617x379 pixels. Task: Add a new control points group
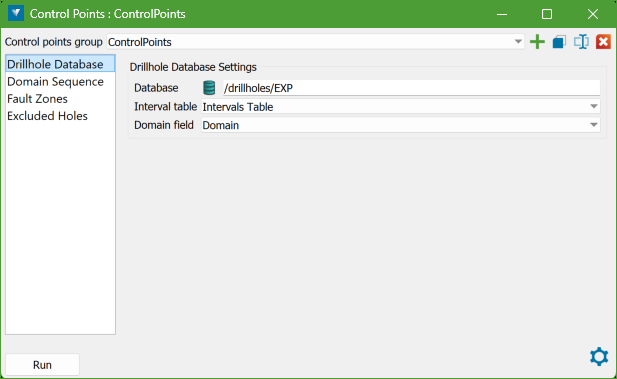537,42
